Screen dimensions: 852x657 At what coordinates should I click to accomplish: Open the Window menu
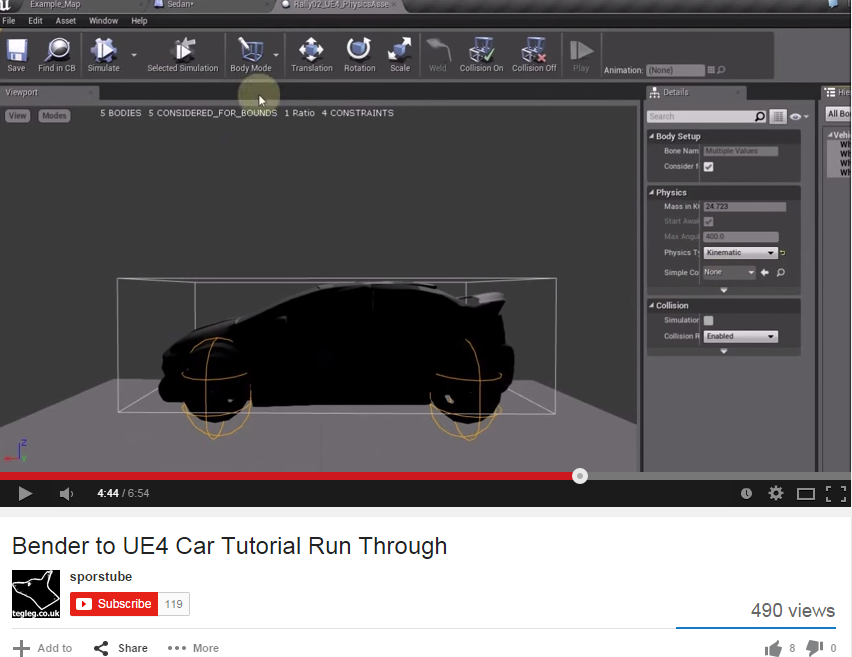(103, 21)
